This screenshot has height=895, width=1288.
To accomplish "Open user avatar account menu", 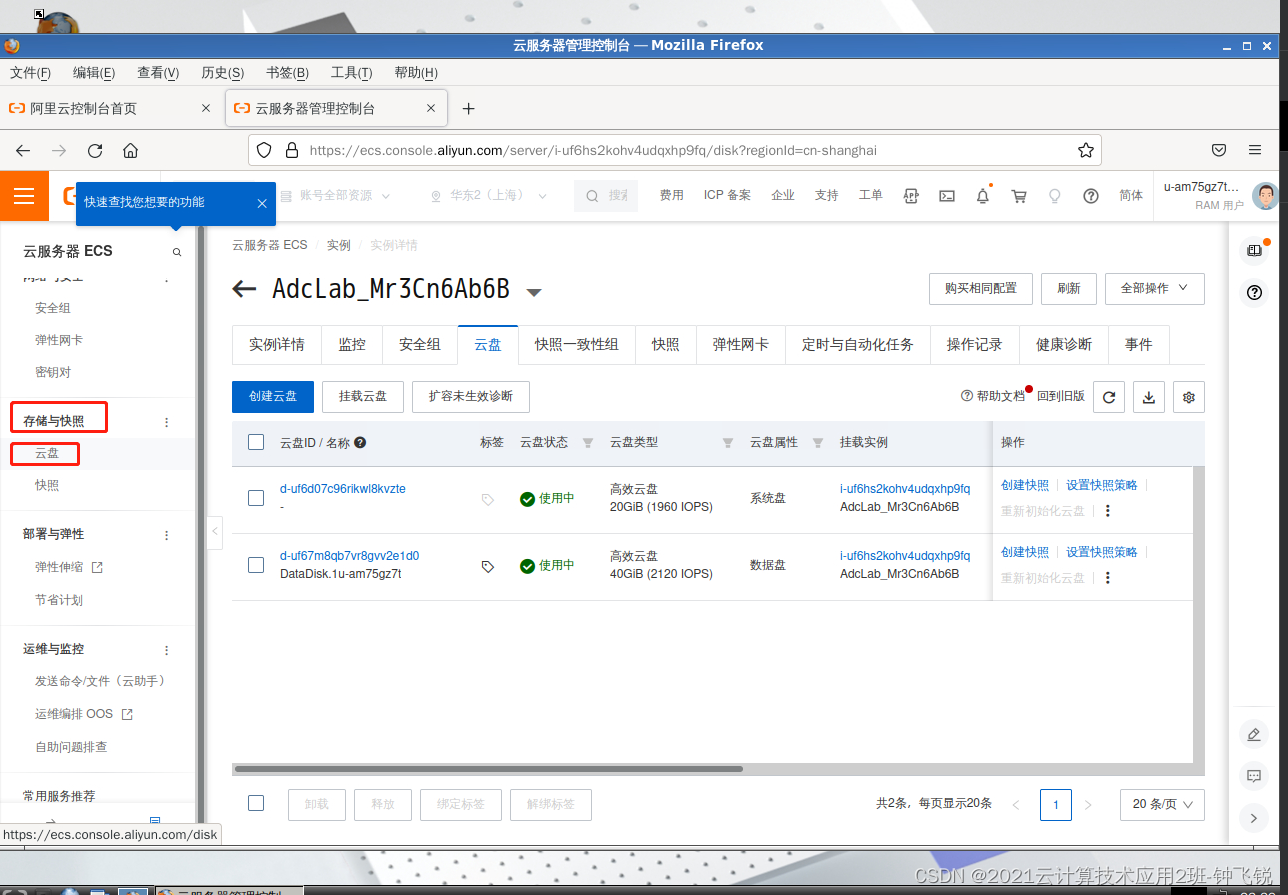I will coord(1265,196).
